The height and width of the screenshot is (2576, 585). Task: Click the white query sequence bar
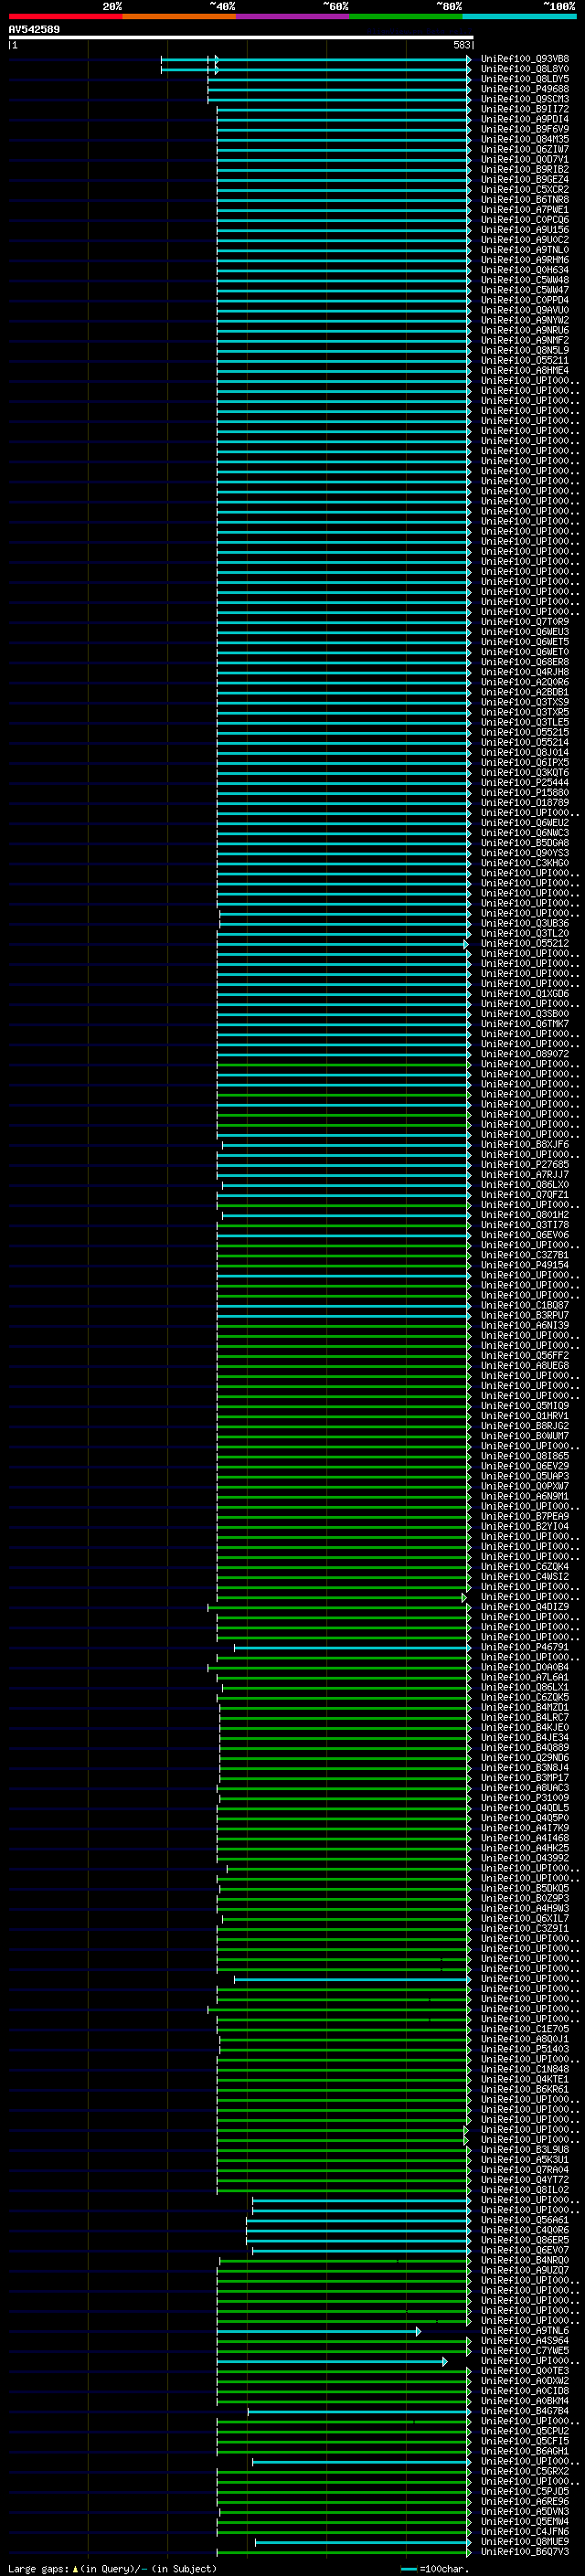tap(241, 38)
